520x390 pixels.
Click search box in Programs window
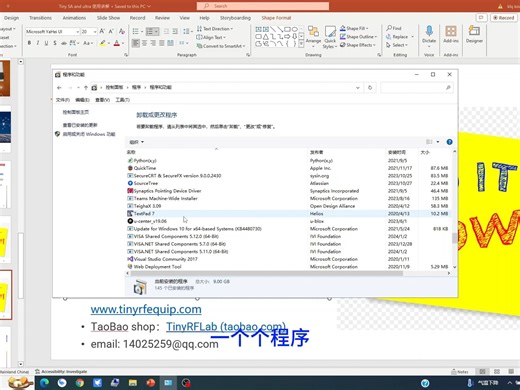(416, 88)
